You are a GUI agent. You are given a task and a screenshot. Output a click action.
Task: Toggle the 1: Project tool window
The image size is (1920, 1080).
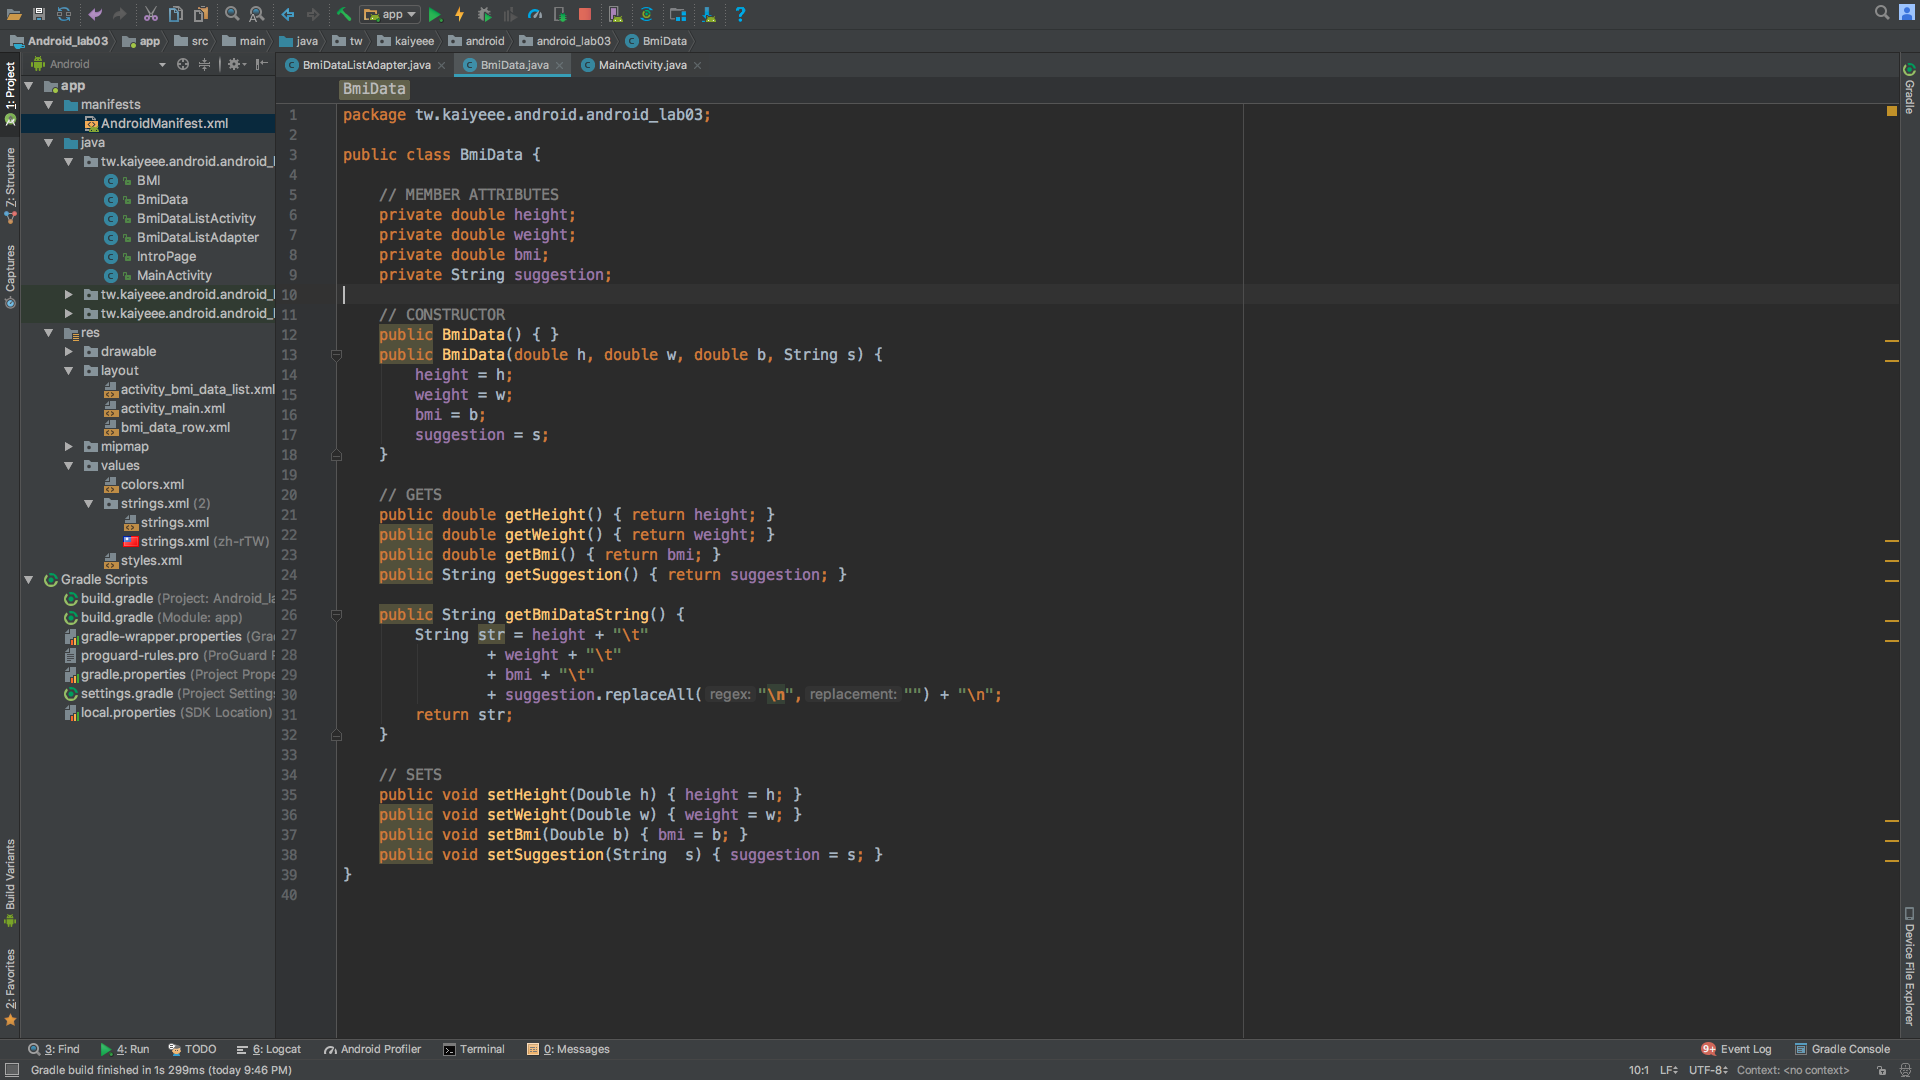(x=10, y=92)
